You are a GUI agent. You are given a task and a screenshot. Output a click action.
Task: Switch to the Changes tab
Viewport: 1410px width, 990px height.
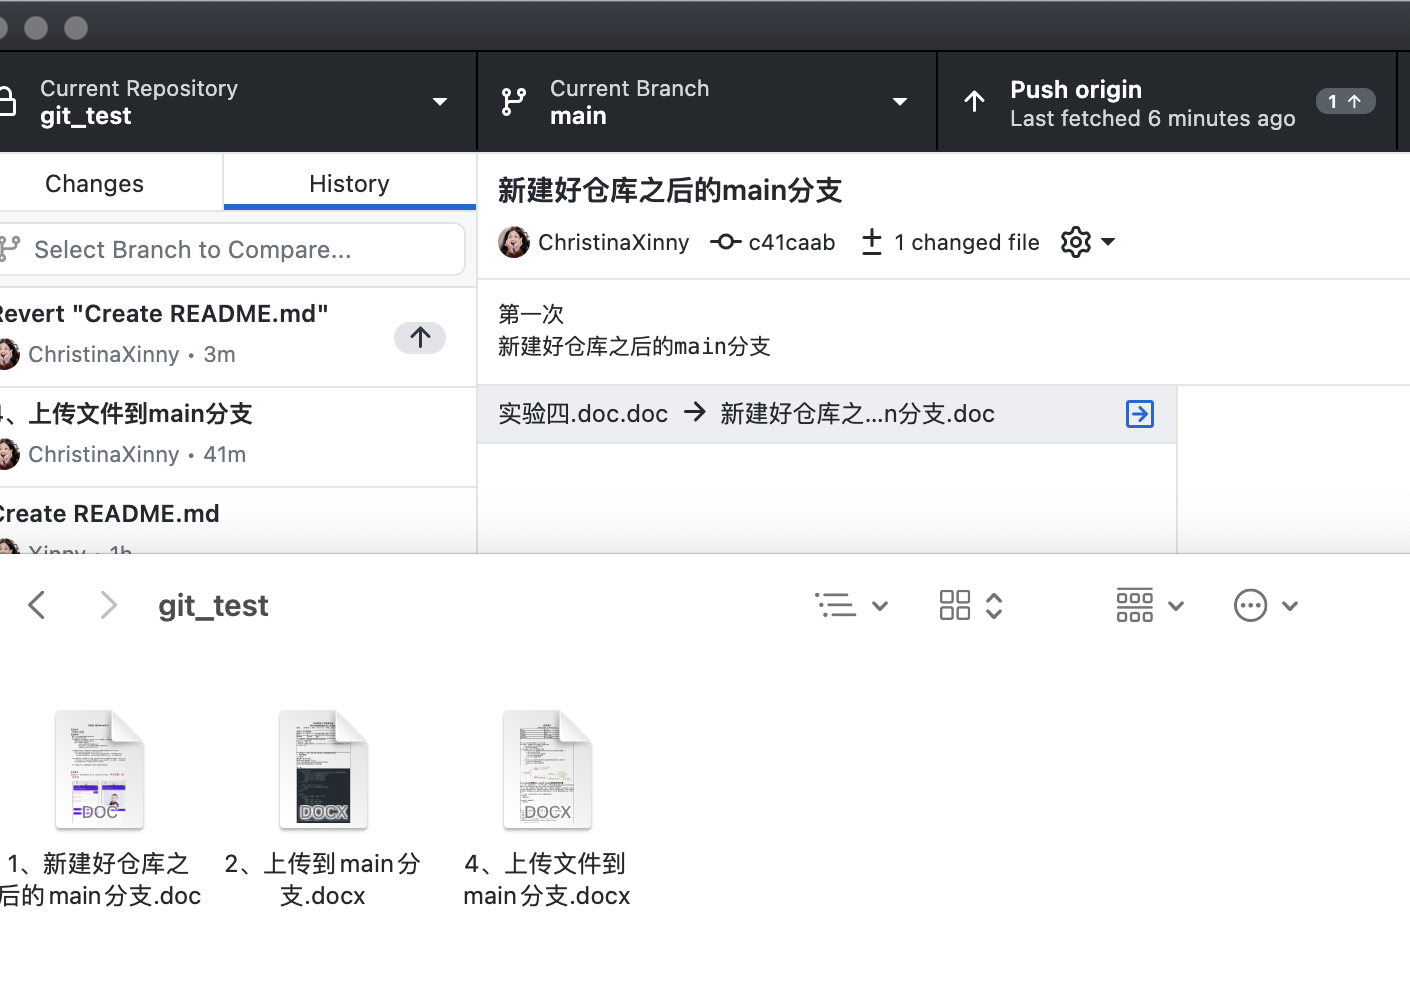click(x=93, y=183)
